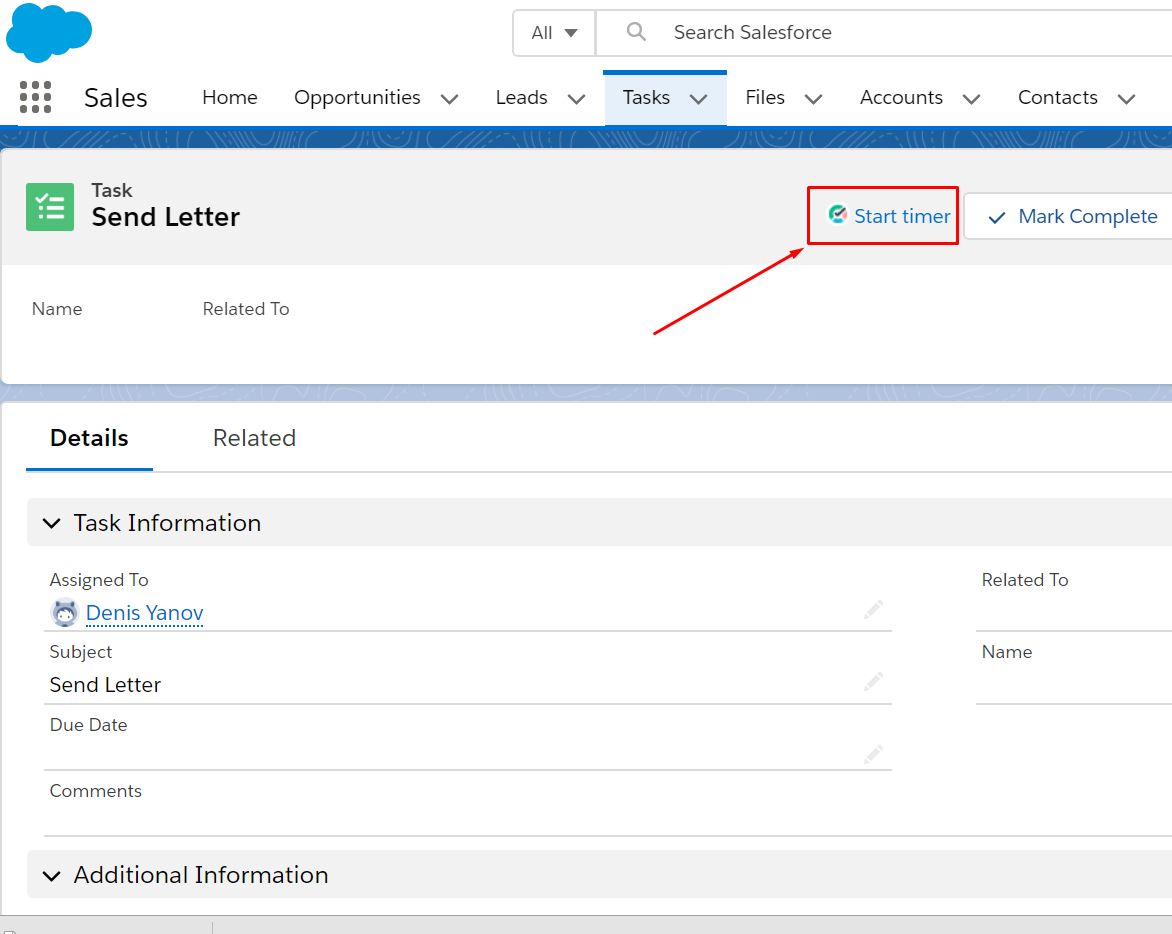This screenshot has width=1172, height=934.
Task: Click the search magnifier icon
Action: tap(636, 31)
